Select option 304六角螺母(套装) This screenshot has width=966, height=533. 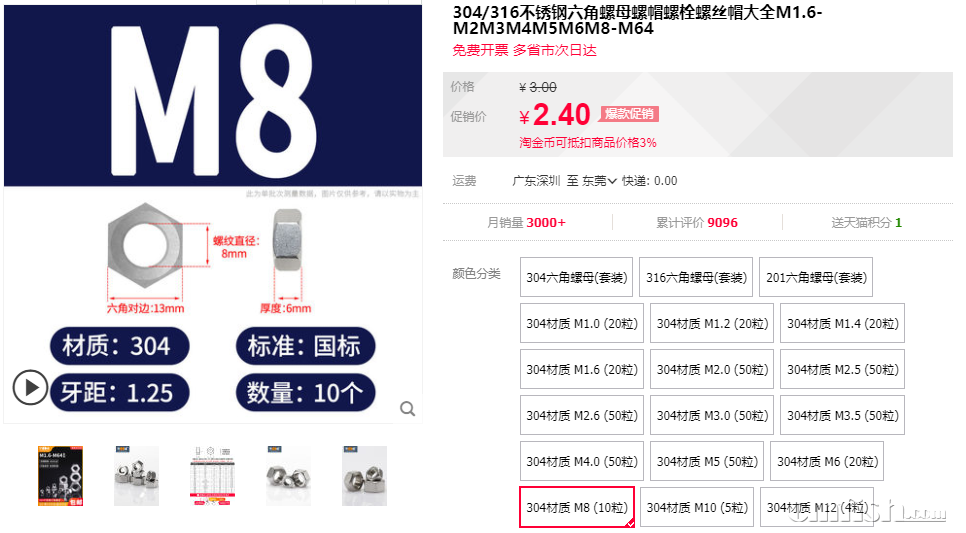pyautogui.click(x=576, y=277)
